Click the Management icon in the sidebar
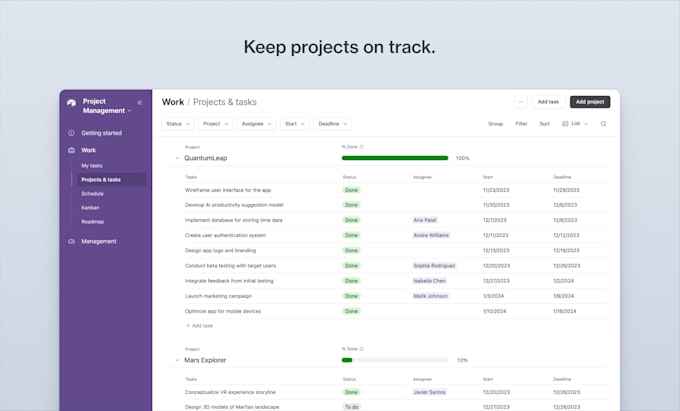The width and height of the screenshot is (680, 411). coord(72,241)
